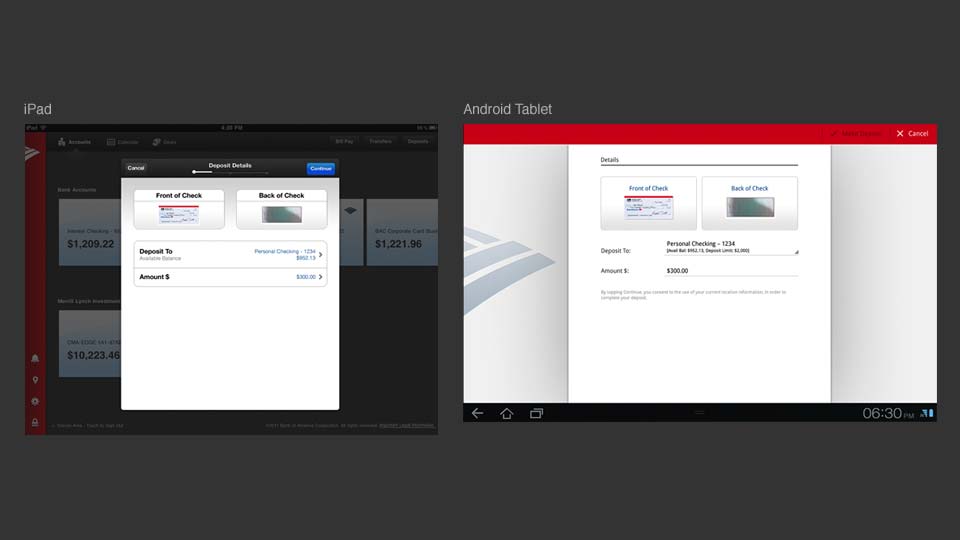
Task: Tap the graduation cap icon on iPad account card
Action: [350, 211]
